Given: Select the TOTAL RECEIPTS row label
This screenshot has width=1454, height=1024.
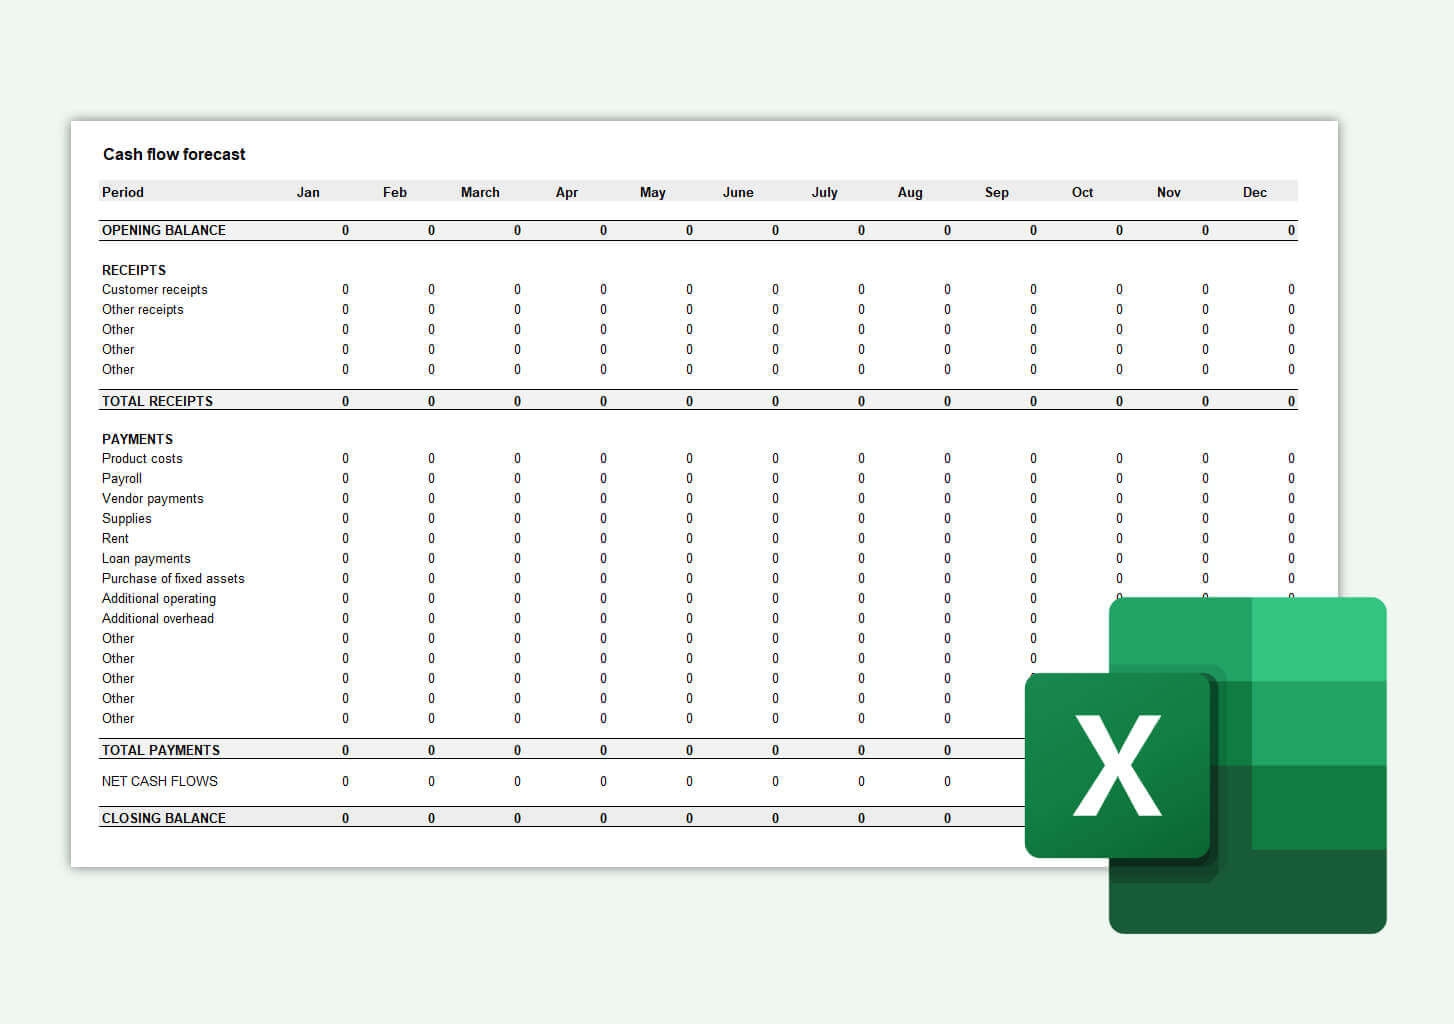Looking at the screenshot, I should [156, 401].
